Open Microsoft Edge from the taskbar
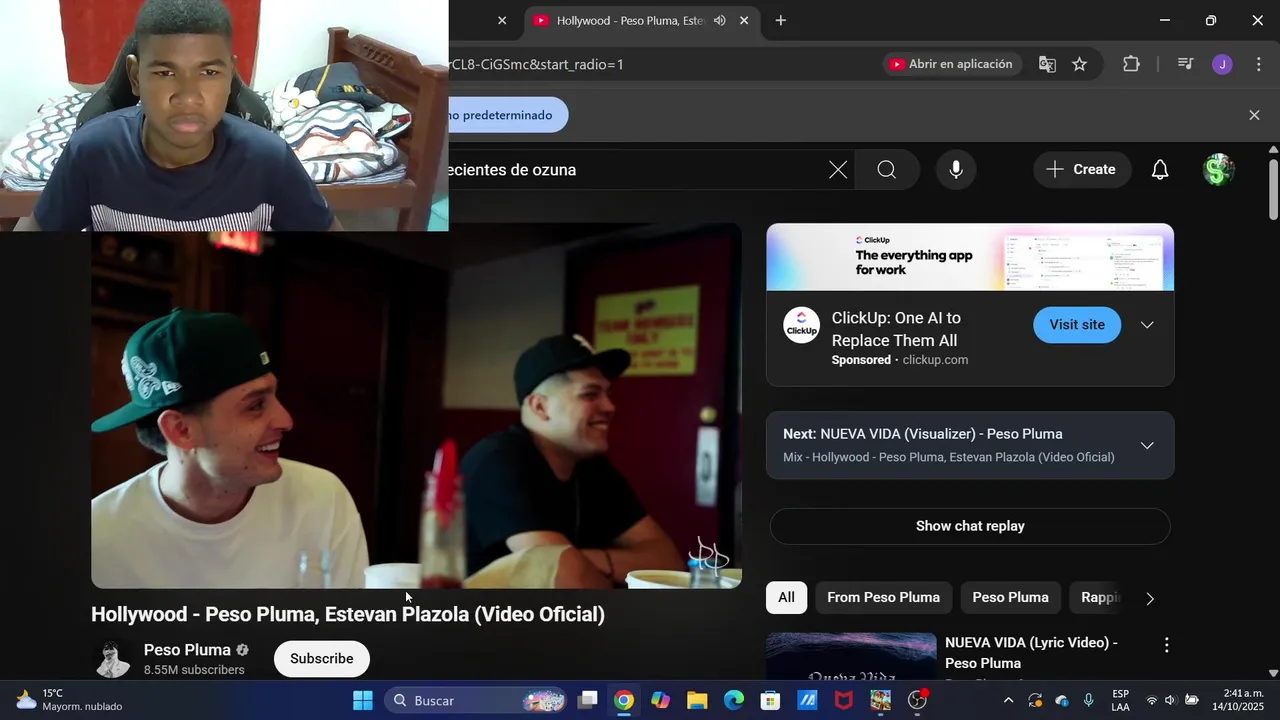1280x720 pixels. [x=734, y=700]
